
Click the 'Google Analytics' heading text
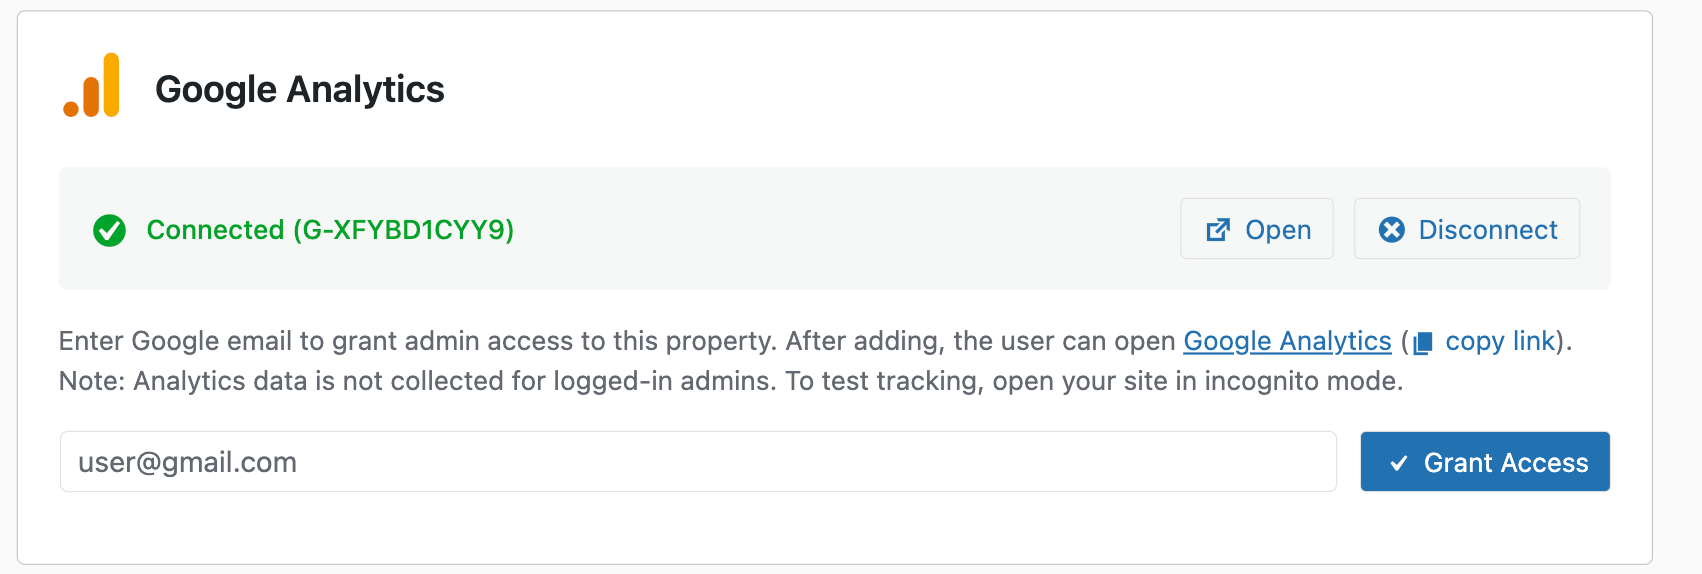(300, 89)
